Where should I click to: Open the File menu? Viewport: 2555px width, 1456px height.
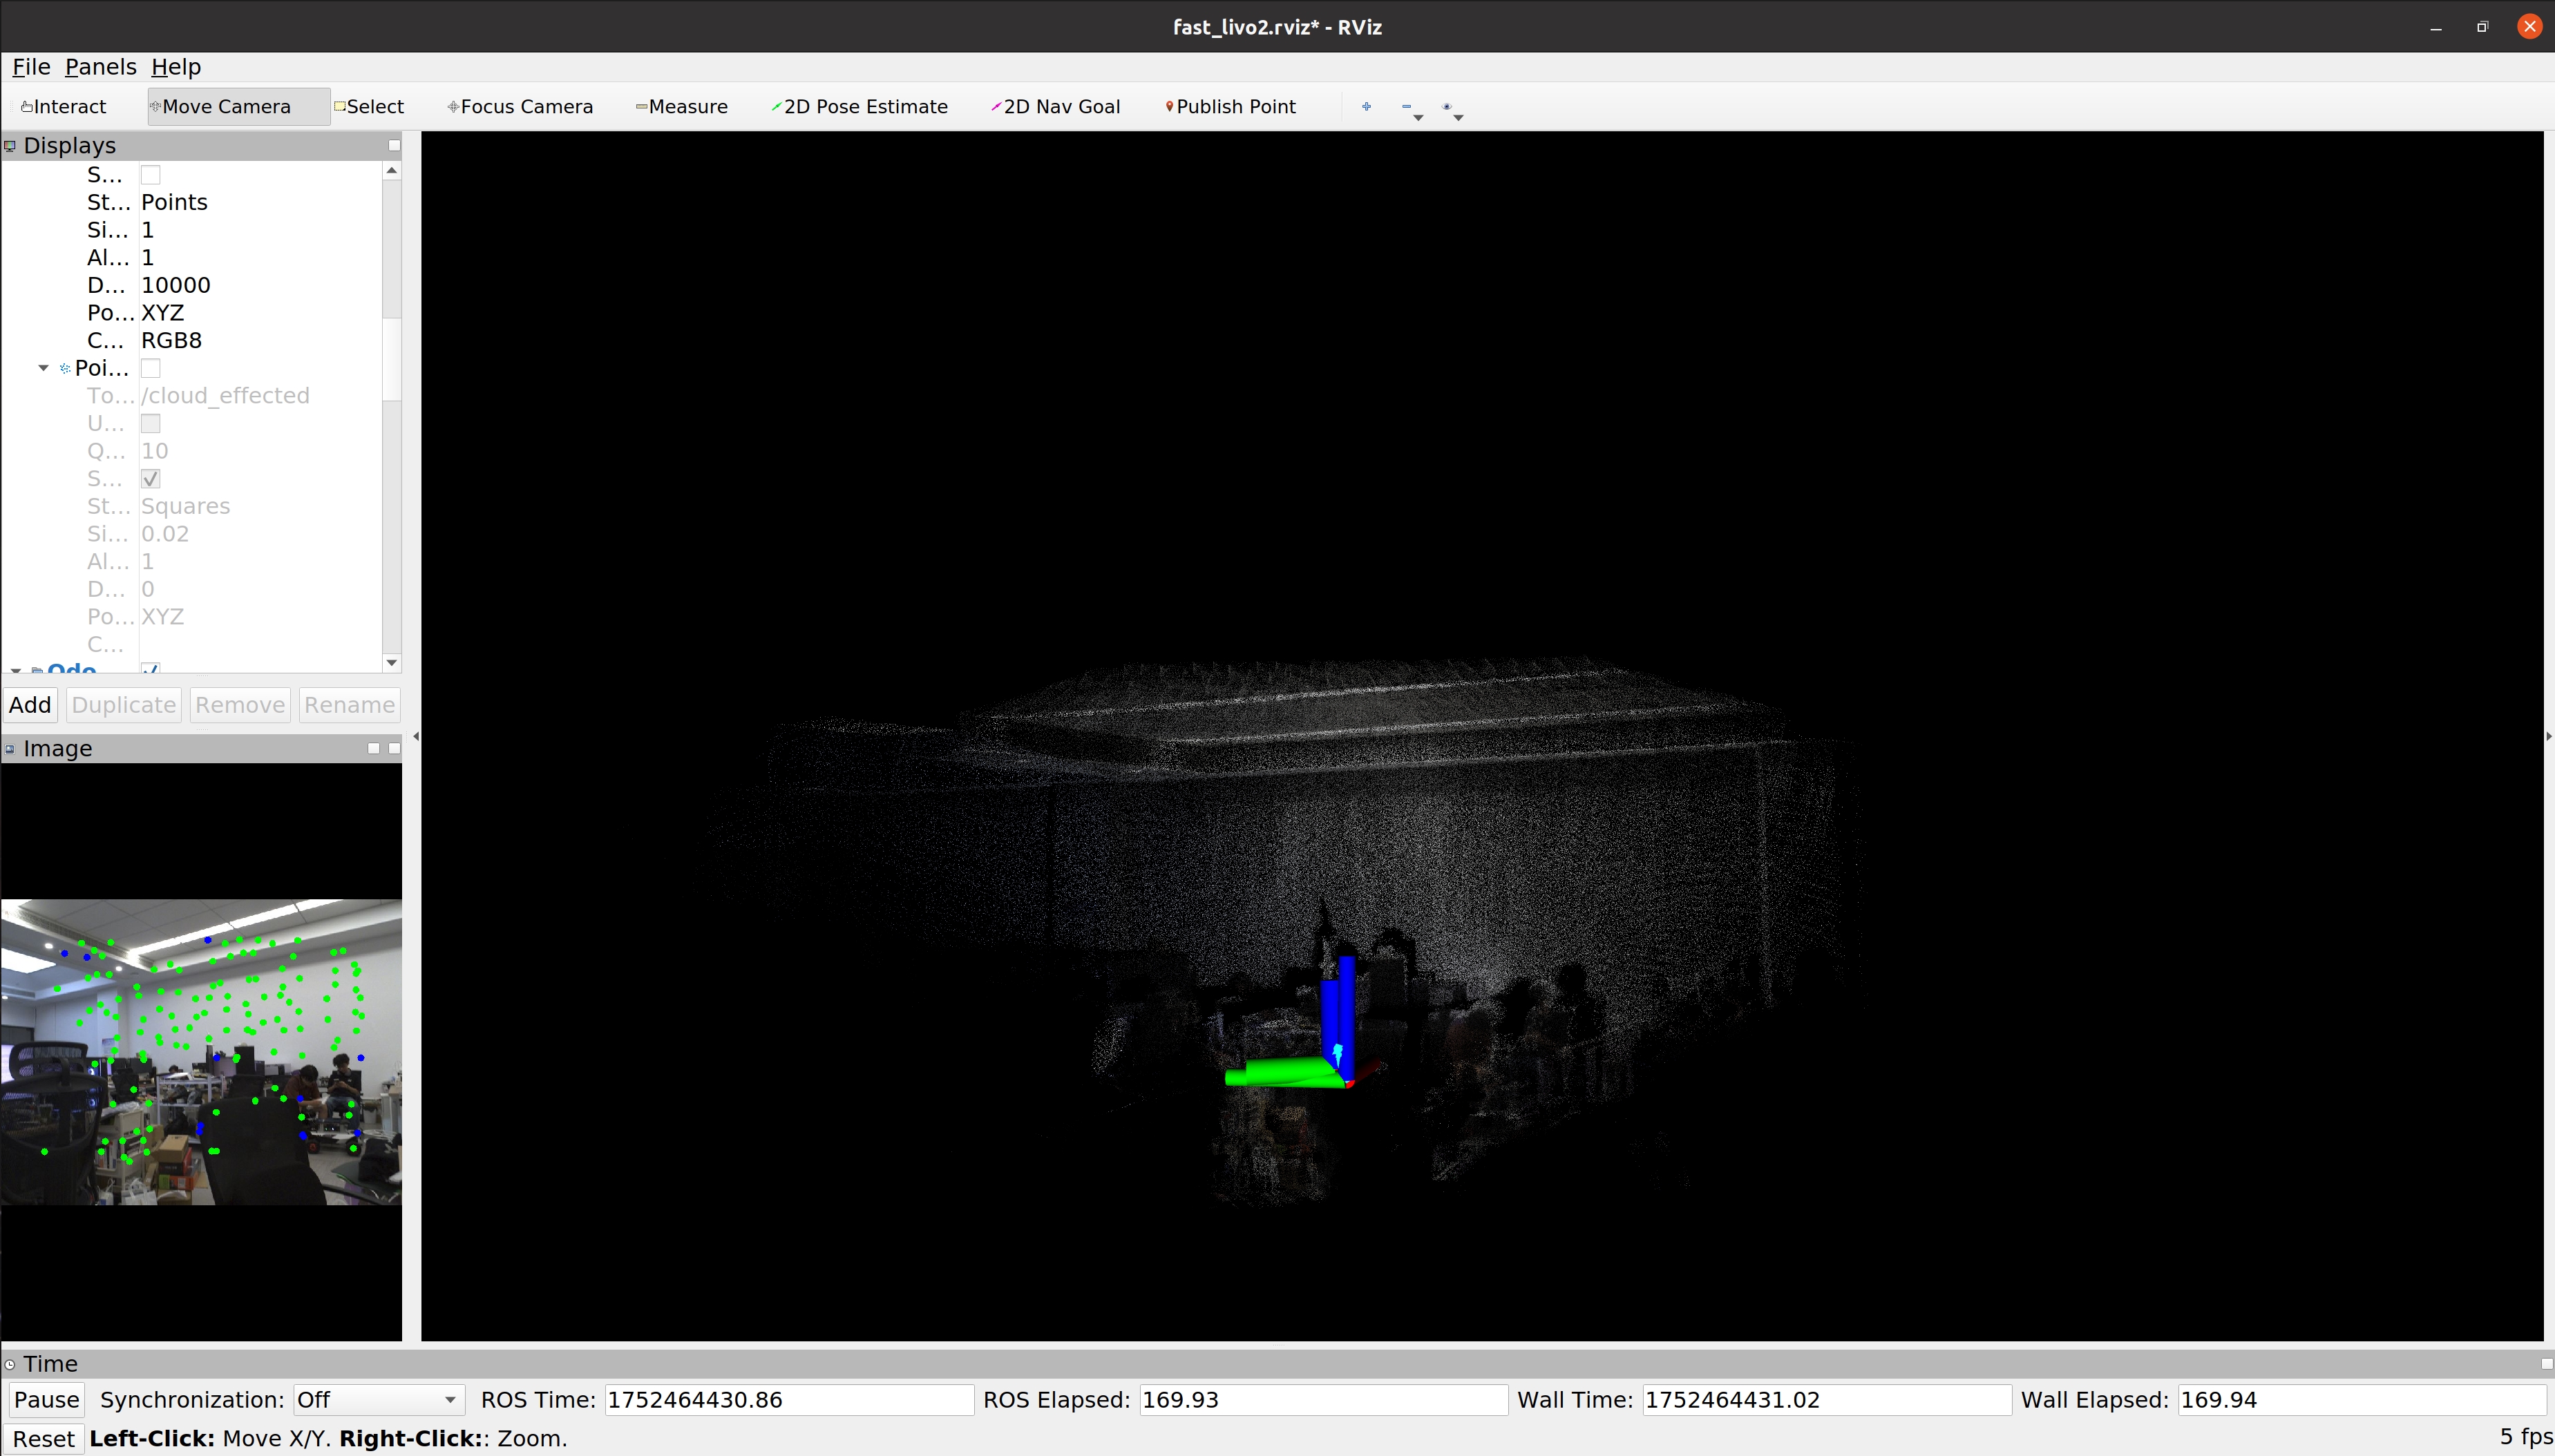(x=31, y=67)
